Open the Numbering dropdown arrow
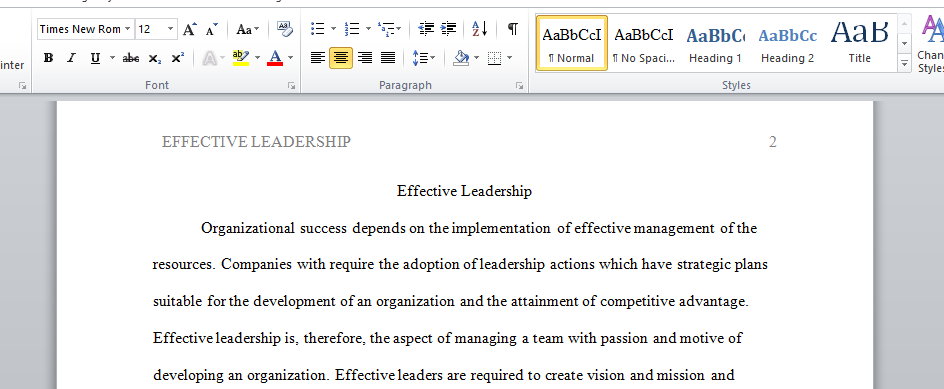 (x=367, y=28)
